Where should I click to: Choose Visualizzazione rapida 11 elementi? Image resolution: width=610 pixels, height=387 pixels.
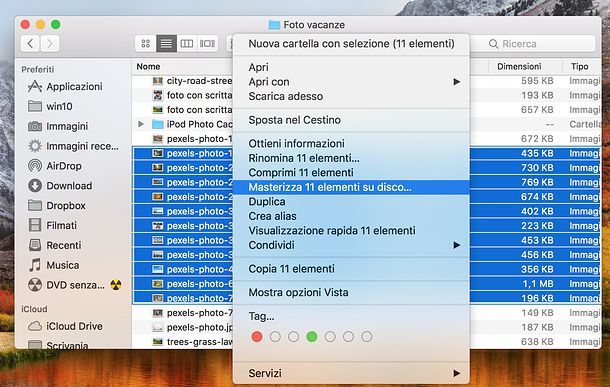[351, 231]
